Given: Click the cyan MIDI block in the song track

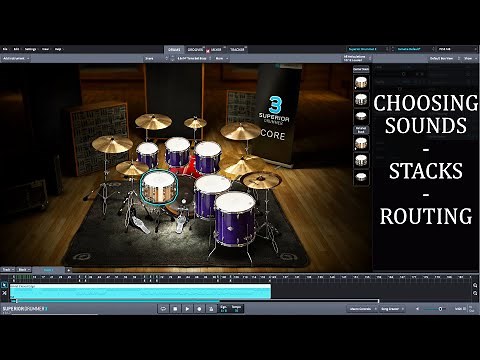Looking at the screenshot, I should tap(140, 291).
